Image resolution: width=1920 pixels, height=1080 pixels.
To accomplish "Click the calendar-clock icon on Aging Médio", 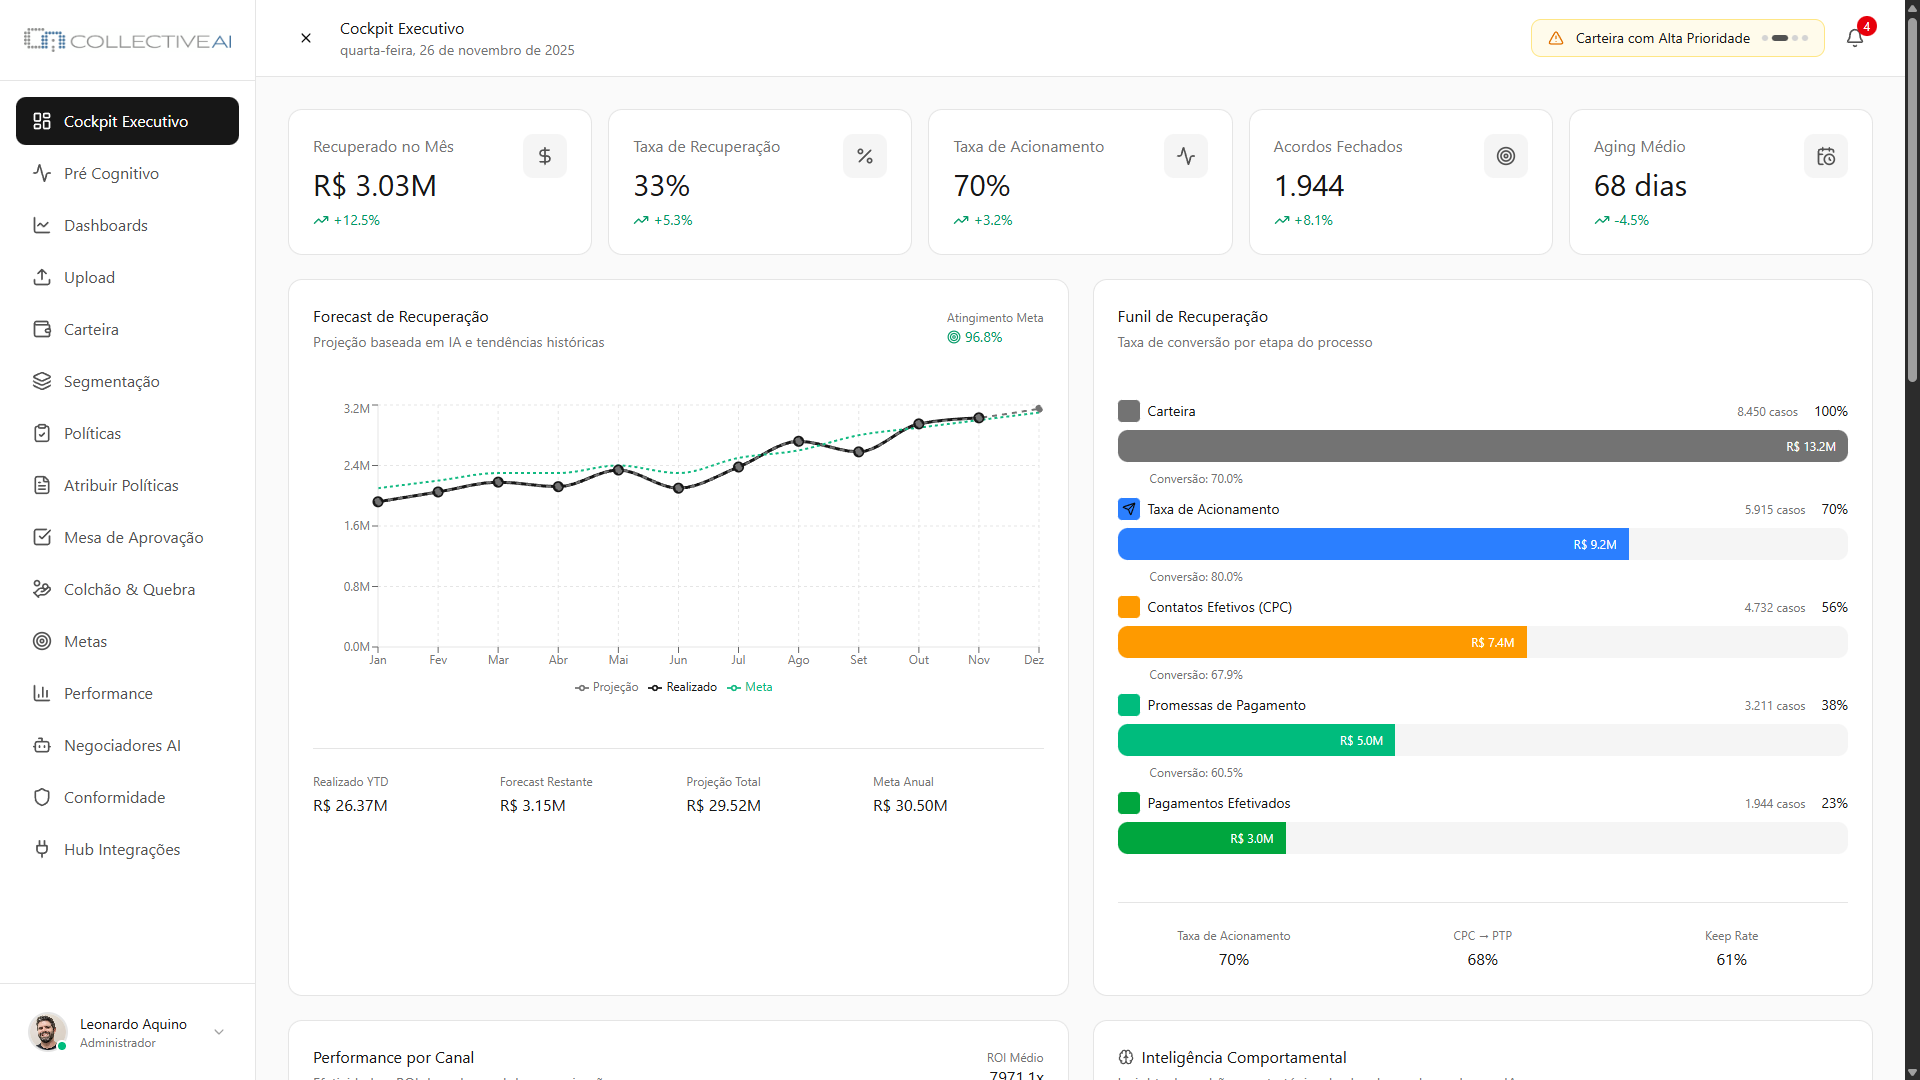I will (x=1826, y=156).
